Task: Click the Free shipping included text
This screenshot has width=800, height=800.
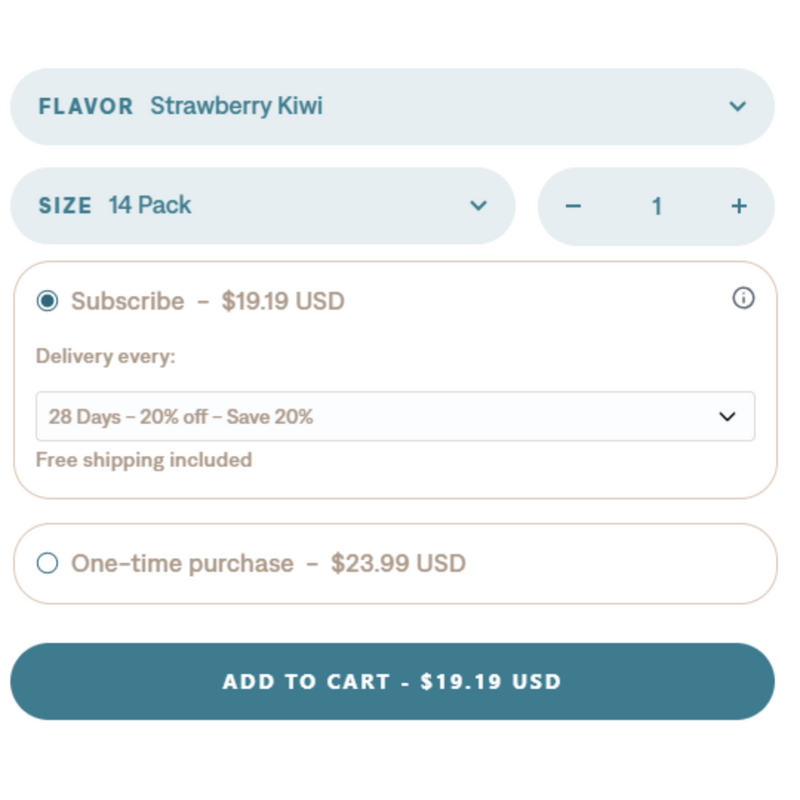Action: point(143,460)
